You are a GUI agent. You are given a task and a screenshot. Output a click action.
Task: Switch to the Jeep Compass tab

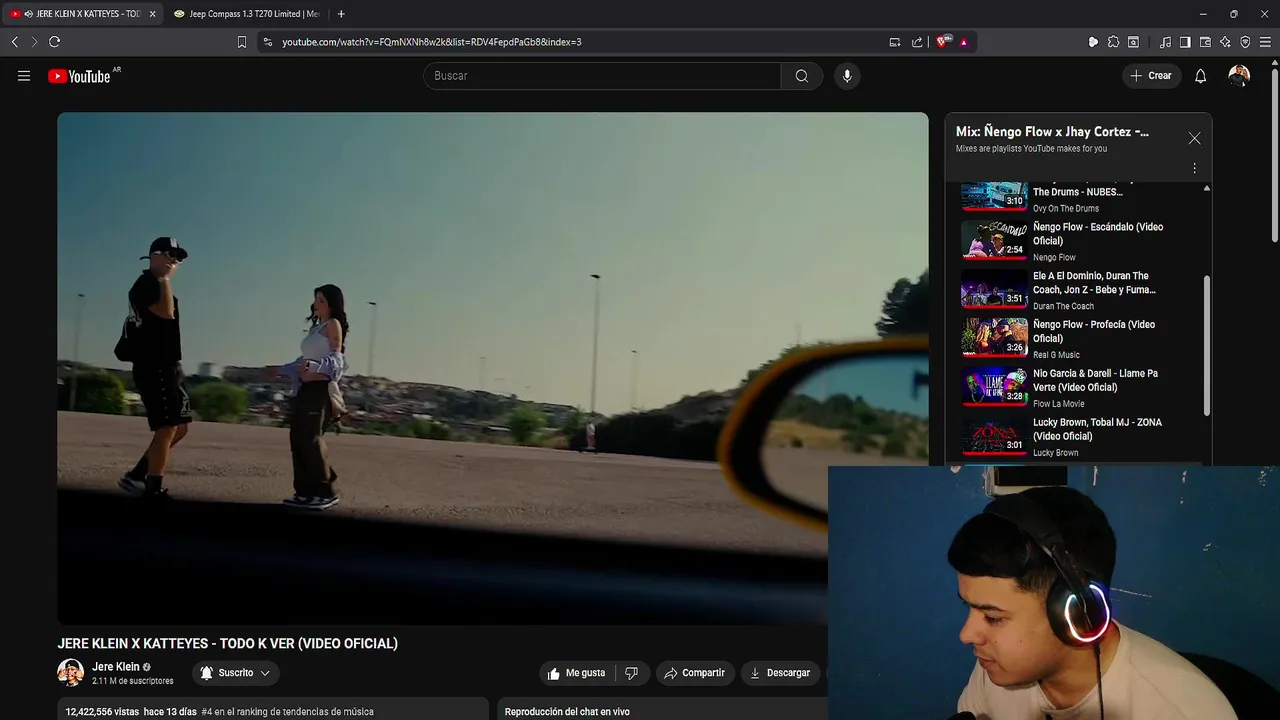[245, 14]
